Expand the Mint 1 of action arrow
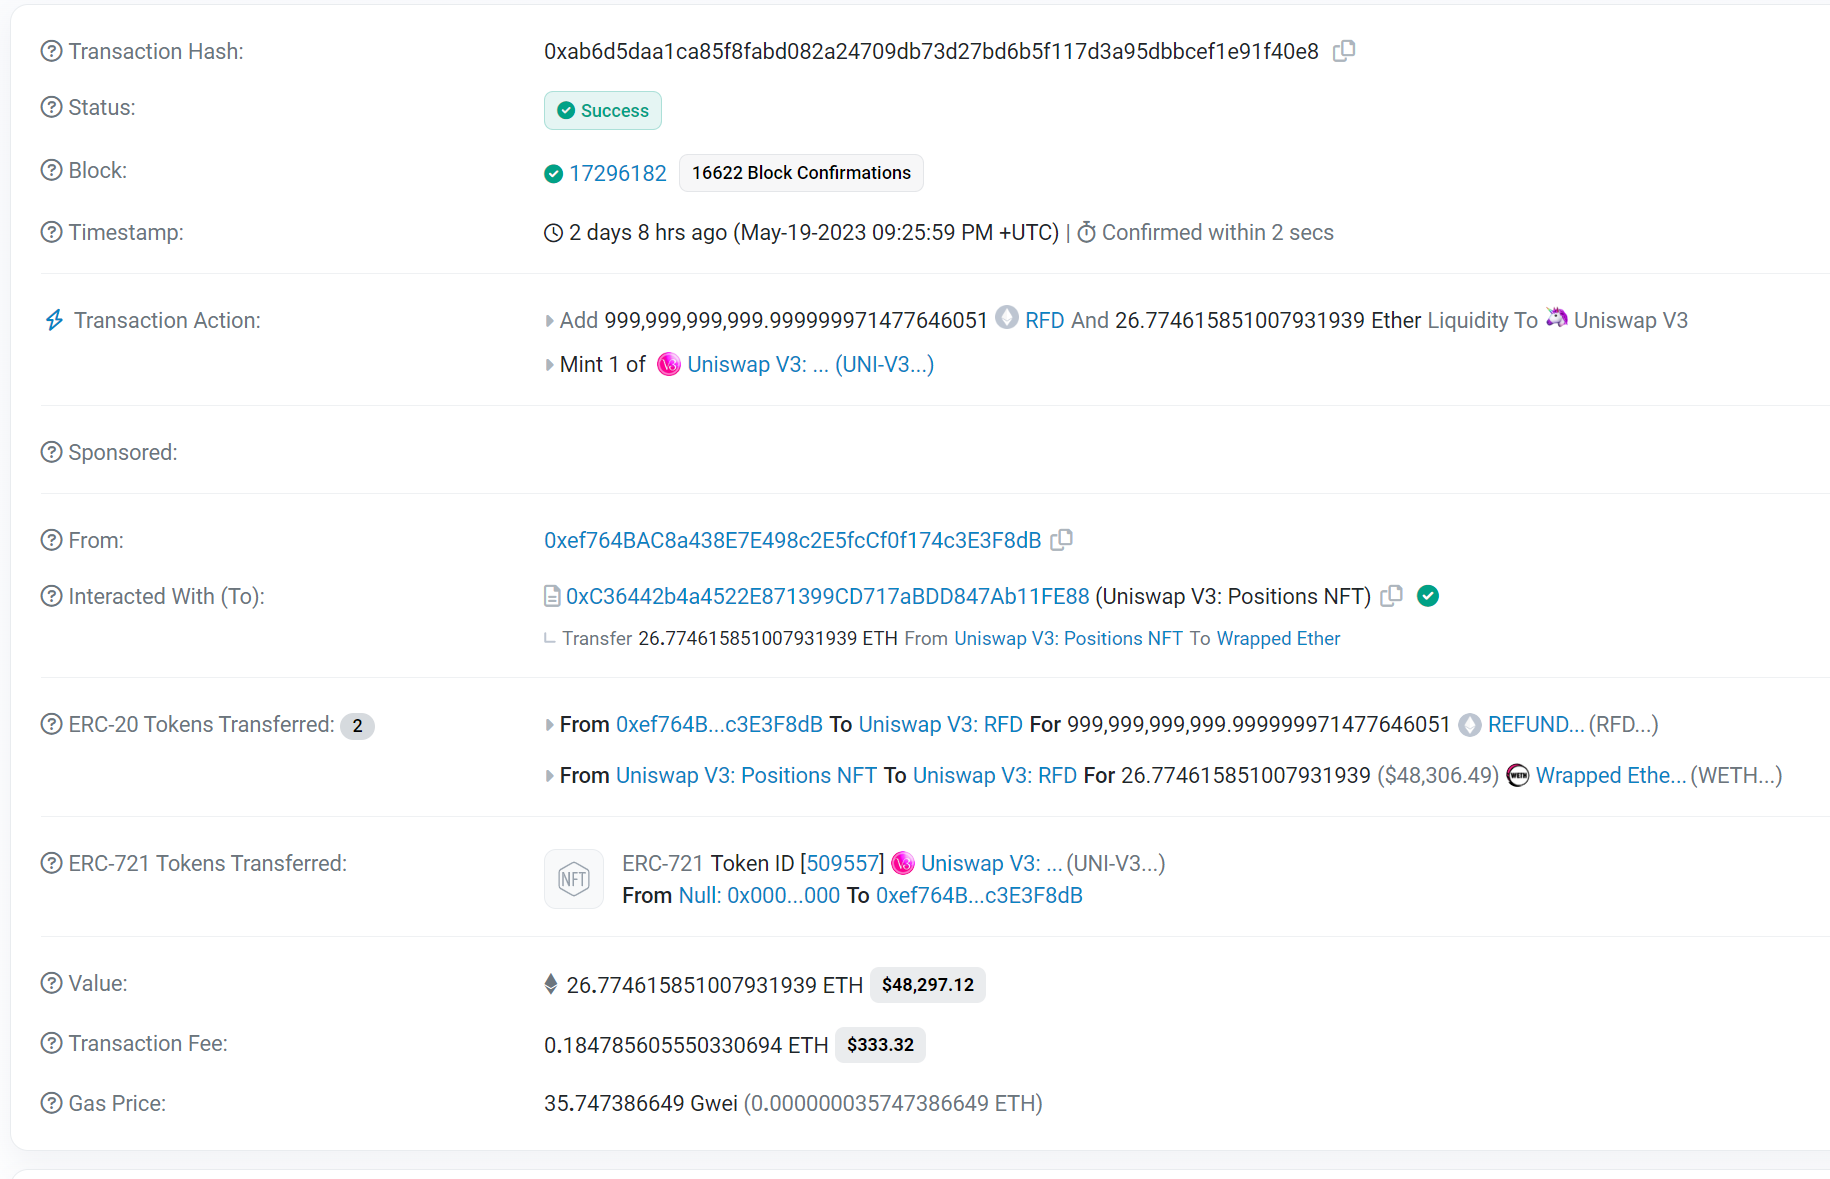 click(549, 365)
